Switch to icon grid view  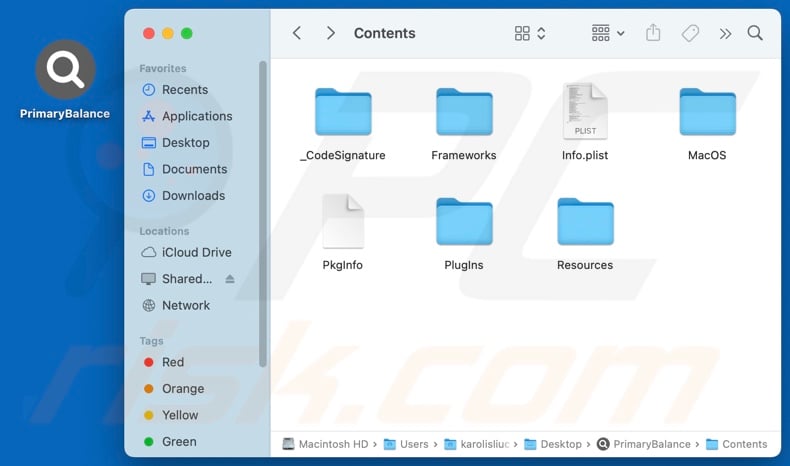pyautogui.click(x=522, y=33)
